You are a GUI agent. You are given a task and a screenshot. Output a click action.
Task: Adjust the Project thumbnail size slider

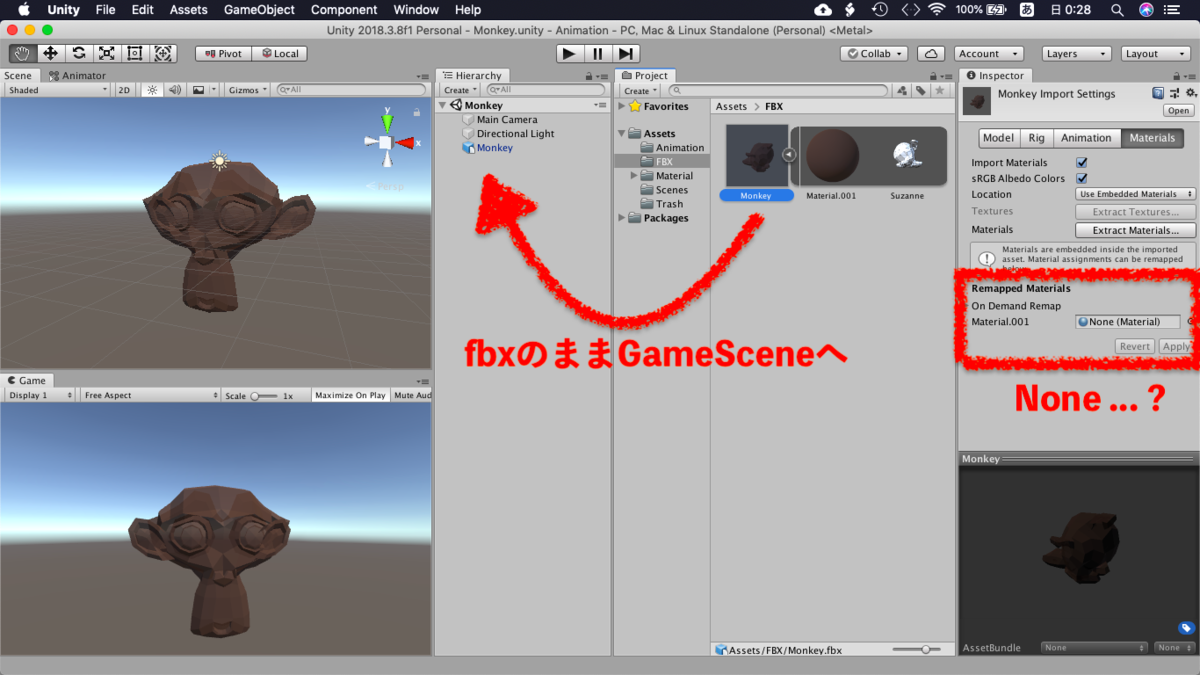pyautogui.click(x=918, y=650)
